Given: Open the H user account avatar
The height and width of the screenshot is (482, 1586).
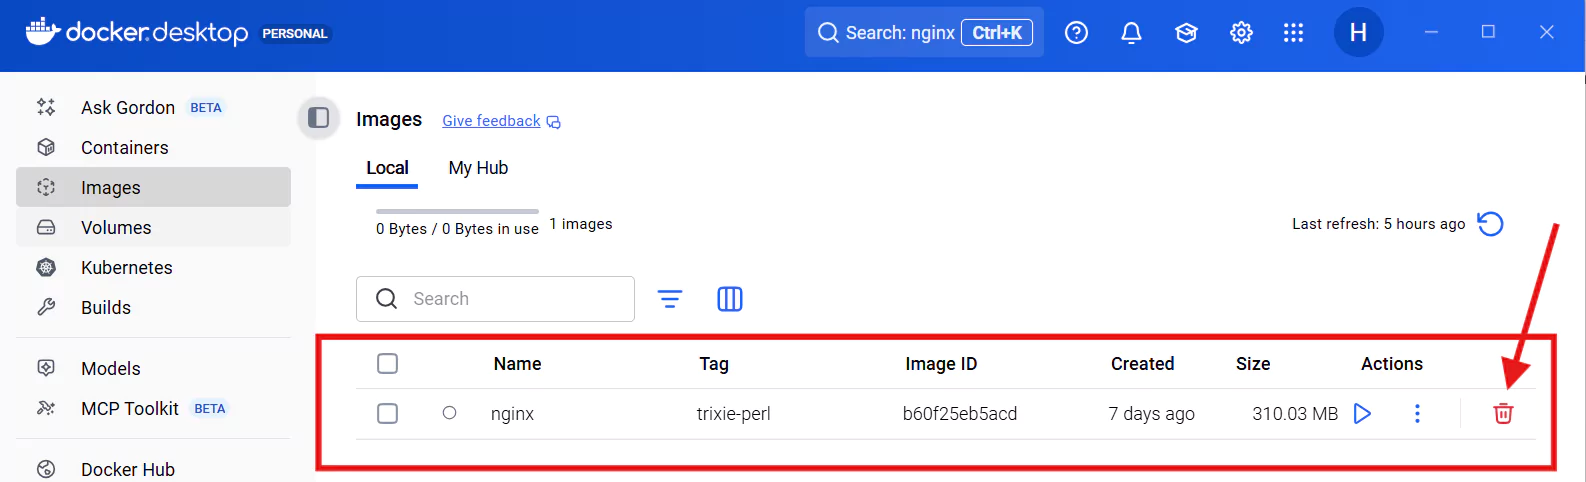Looking at the screenshot, I should (1358, 33).
